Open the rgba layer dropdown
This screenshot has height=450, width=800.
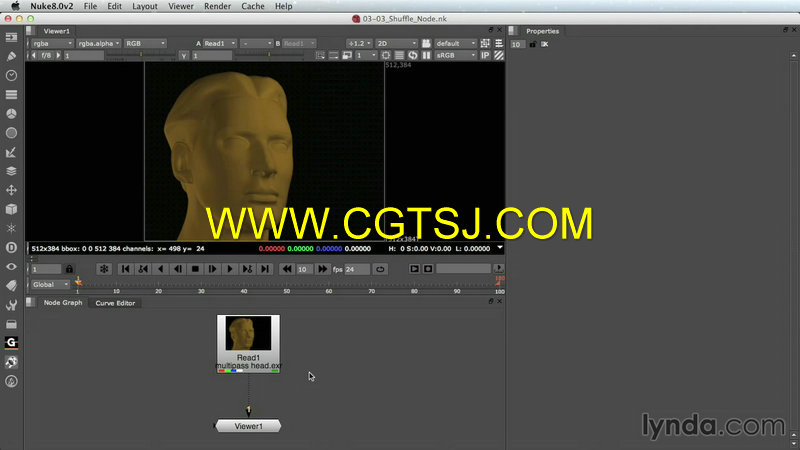tap(52, 43)
